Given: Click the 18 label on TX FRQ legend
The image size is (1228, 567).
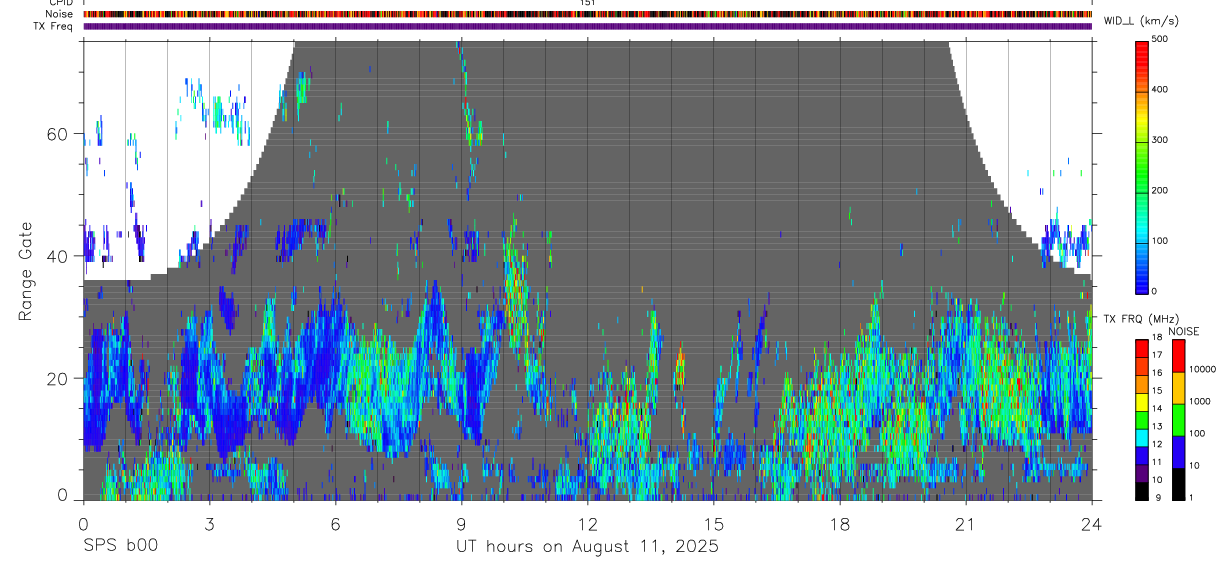Looking at the screenshot, I should pyautogui.click(x=1159, y=340).
